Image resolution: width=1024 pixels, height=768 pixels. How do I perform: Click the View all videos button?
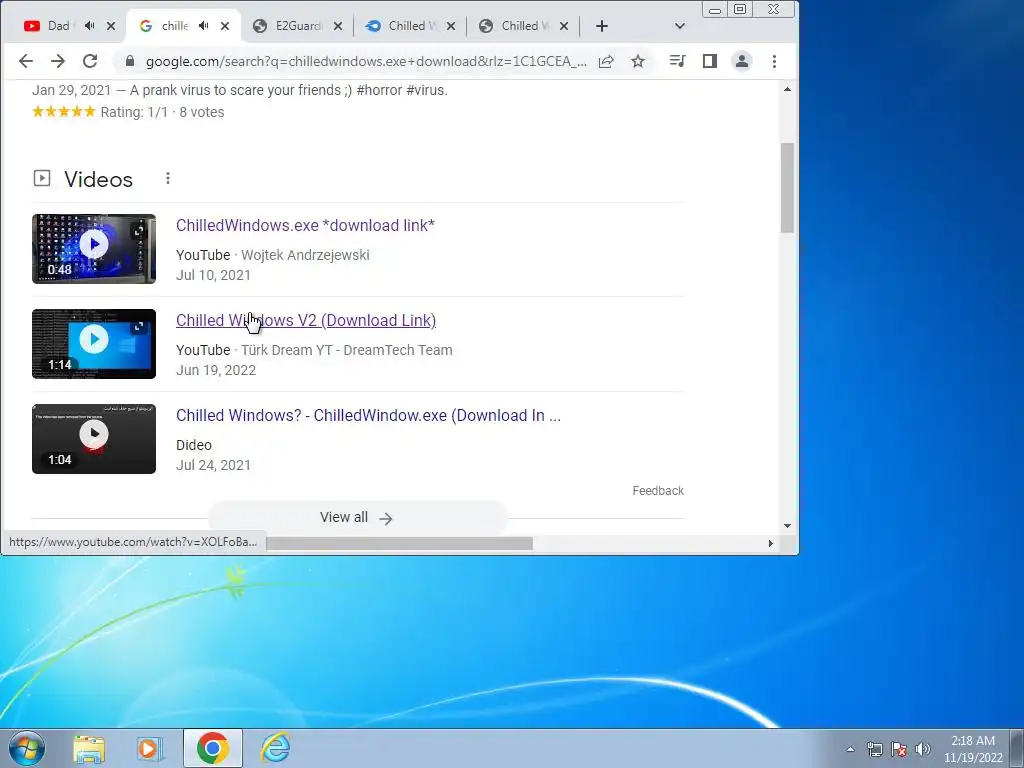(x=357, y=517)
